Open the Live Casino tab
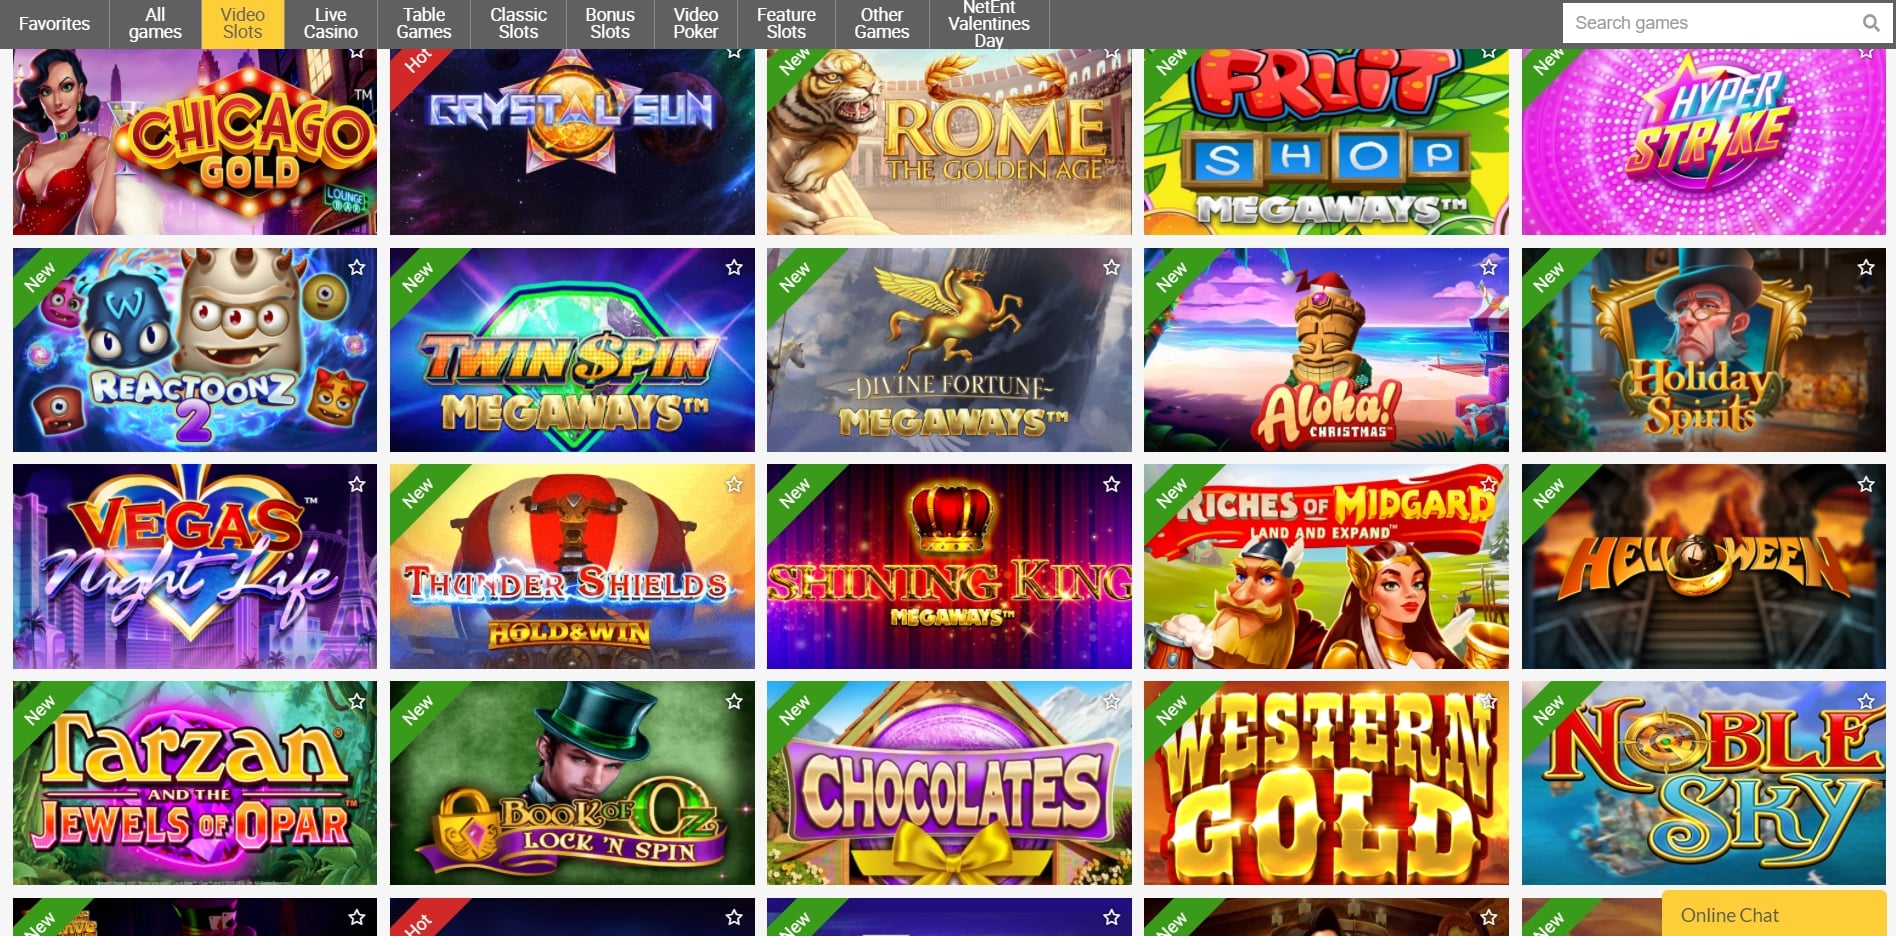 click(x=330, y=24)
